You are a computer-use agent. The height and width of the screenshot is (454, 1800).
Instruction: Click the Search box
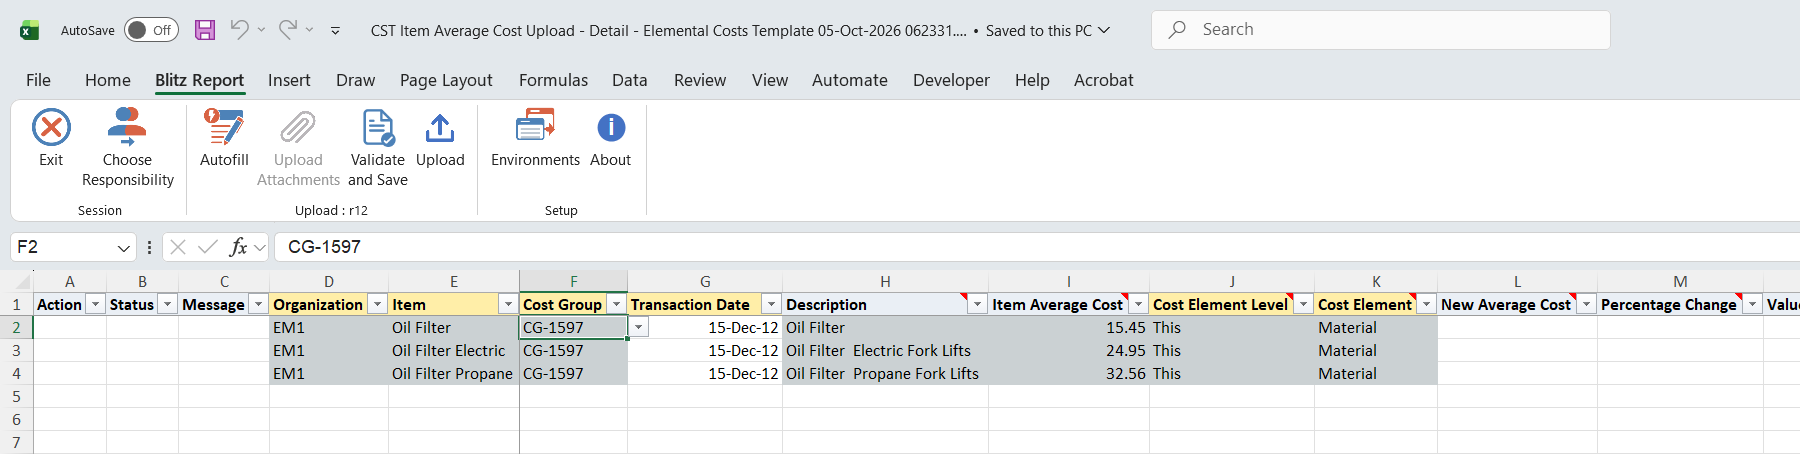coord(1381,30)
